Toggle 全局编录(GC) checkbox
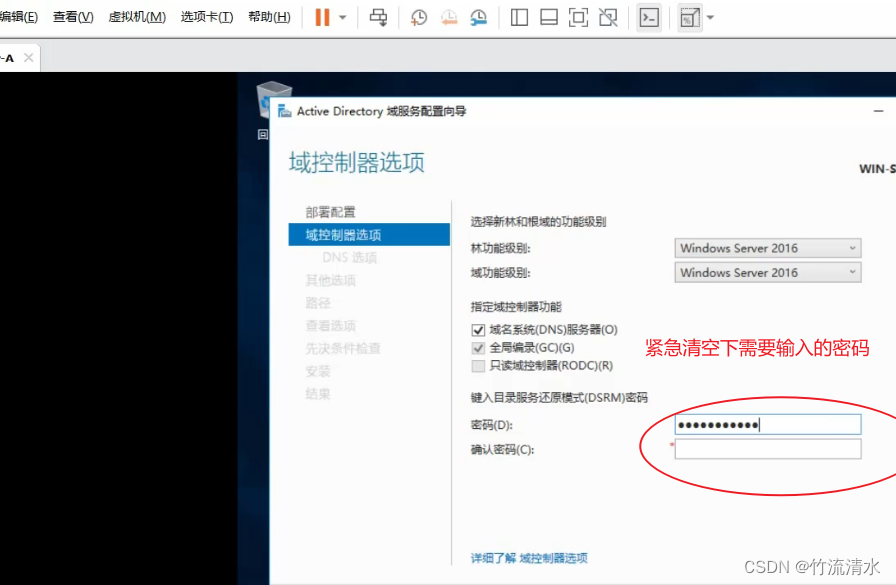The width and height of the screenshot is (896, 585). [478, 348]
